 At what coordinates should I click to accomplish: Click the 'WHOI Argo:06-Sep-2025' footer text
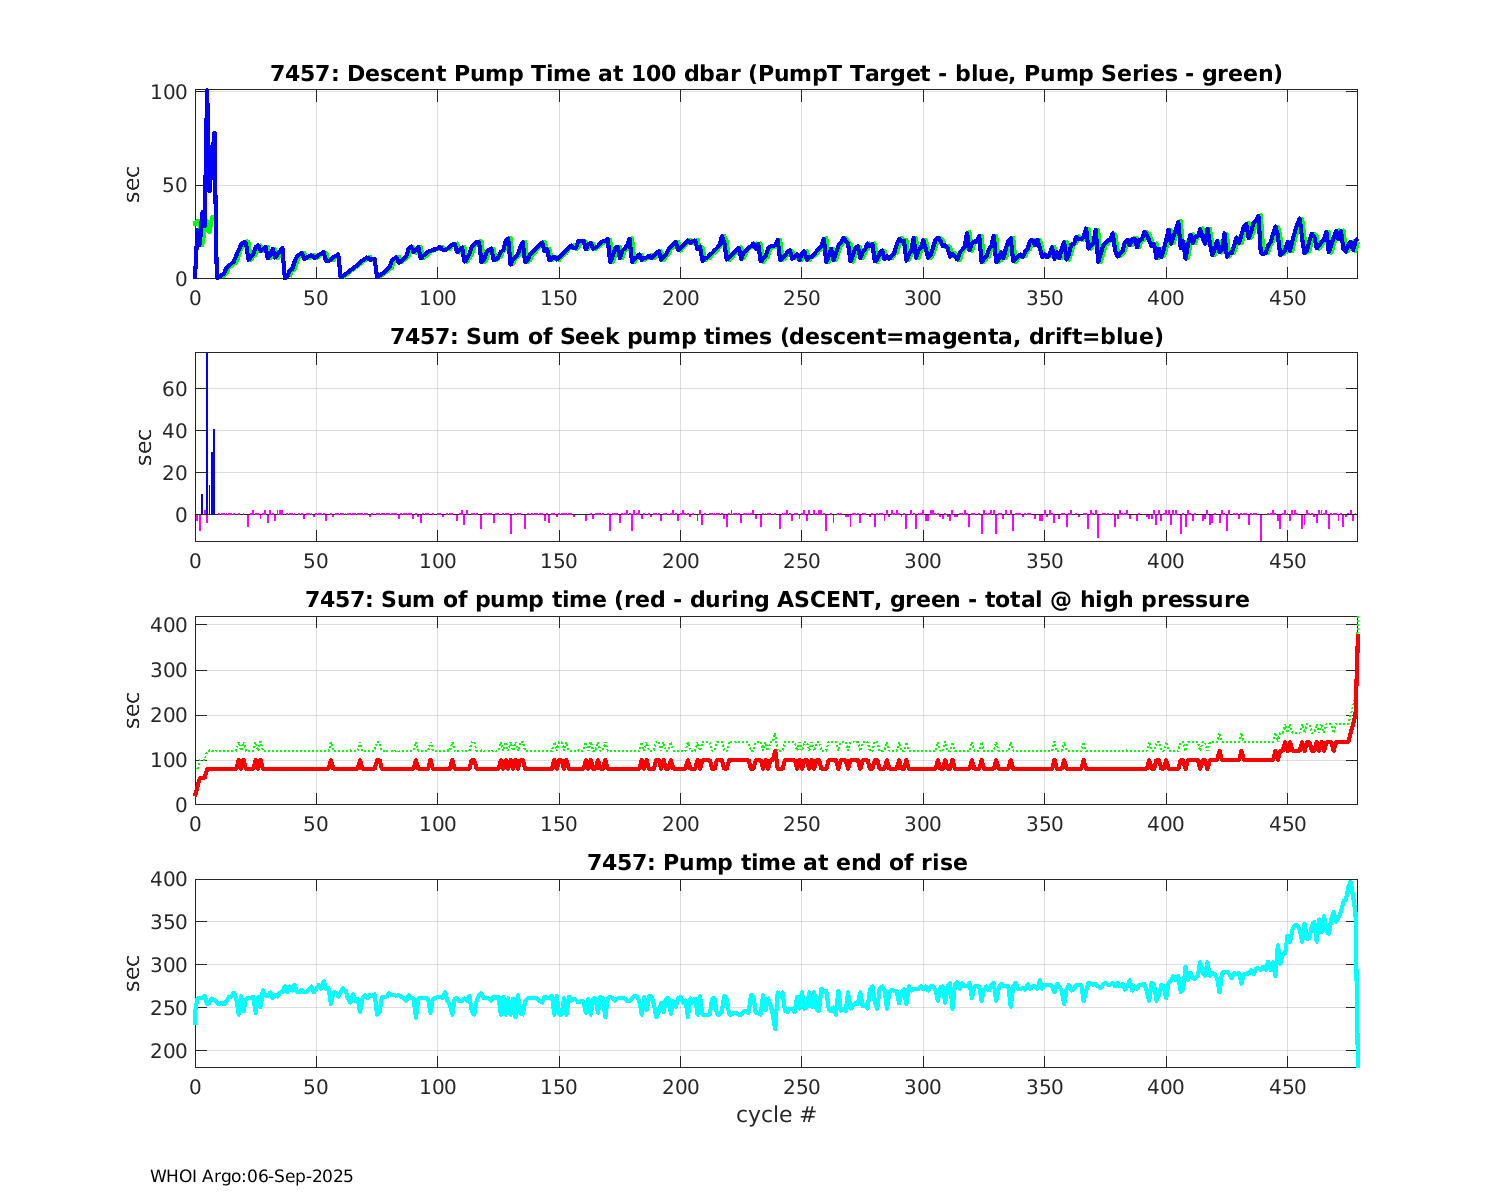(251, 1177)
